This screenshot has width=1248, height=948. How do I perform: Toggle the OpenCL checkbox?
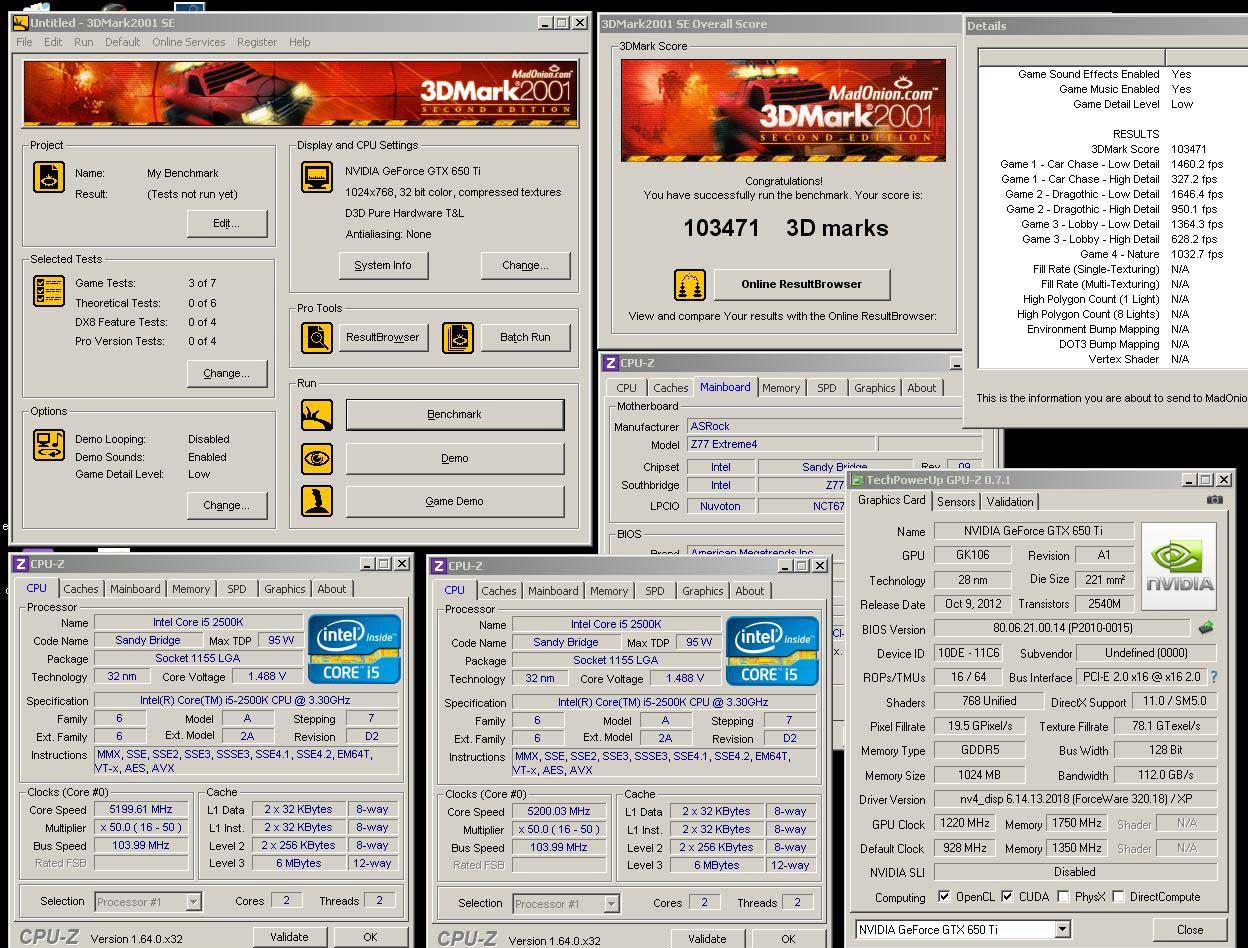944,896
